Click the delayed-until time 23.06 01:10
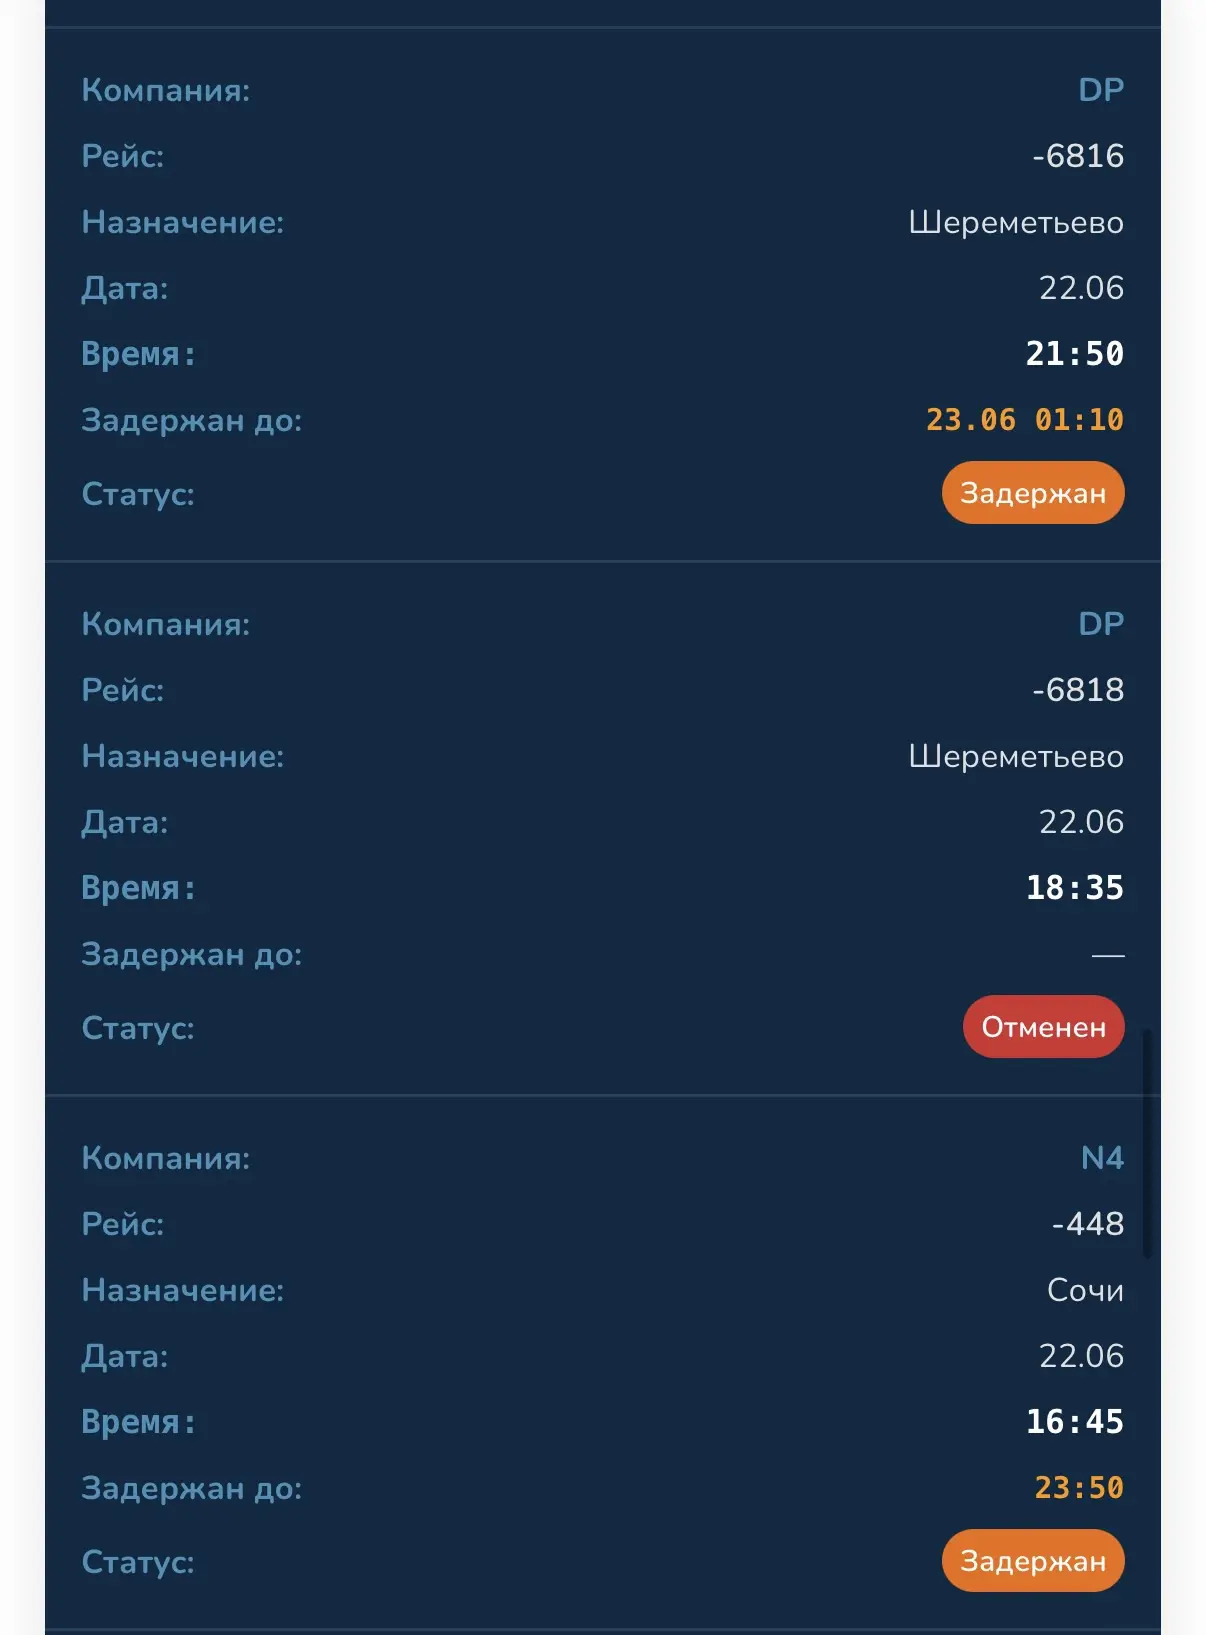 tap(1025, 420)
